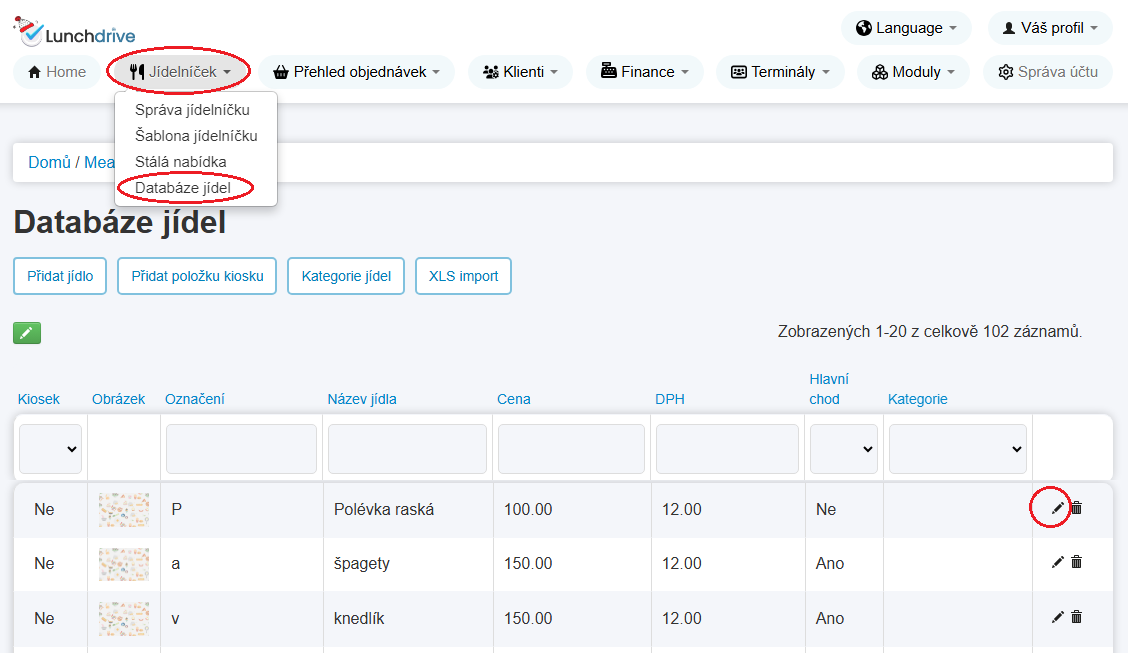Select Databáze jídel menu entry
The image size is (1128, 653).
pyautogui.click(x=183, y=188)
